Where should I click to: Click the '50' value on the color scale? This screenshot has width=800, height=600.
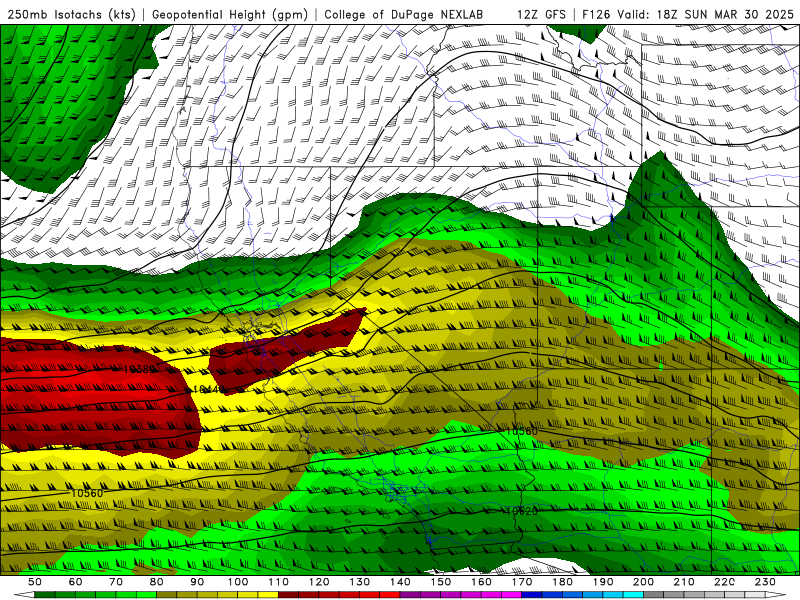[x=34, y=582]
